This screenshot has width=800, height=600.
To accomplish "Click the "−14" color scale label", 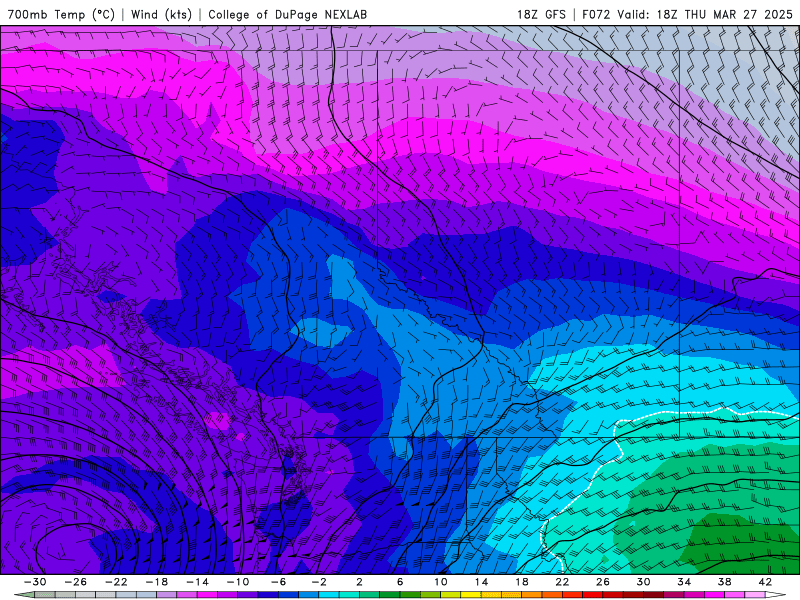I will [x=197, y=582].
